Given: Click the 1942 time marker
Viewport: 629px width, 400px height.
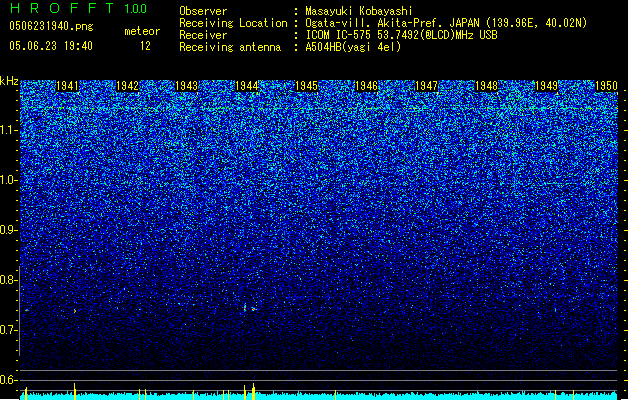Looking at the screenshot, I should [x=127, y=86].
